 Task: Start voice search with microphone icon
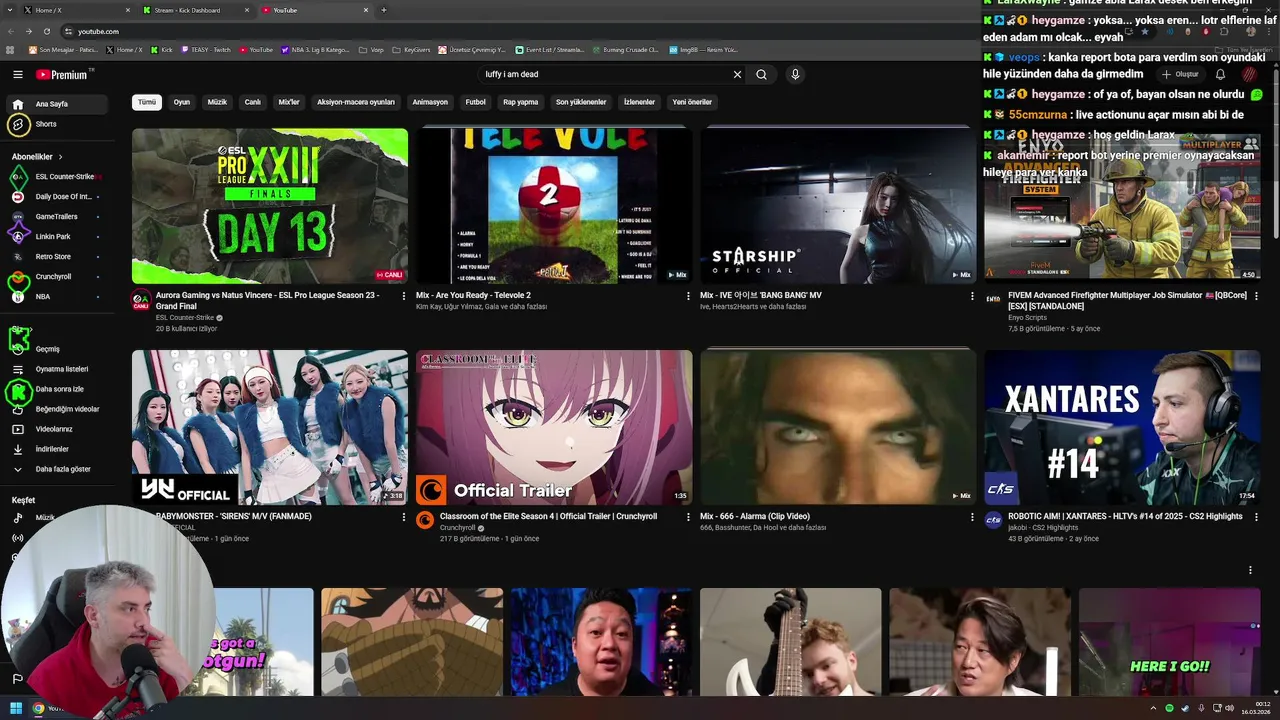click(x=795, y=74)
